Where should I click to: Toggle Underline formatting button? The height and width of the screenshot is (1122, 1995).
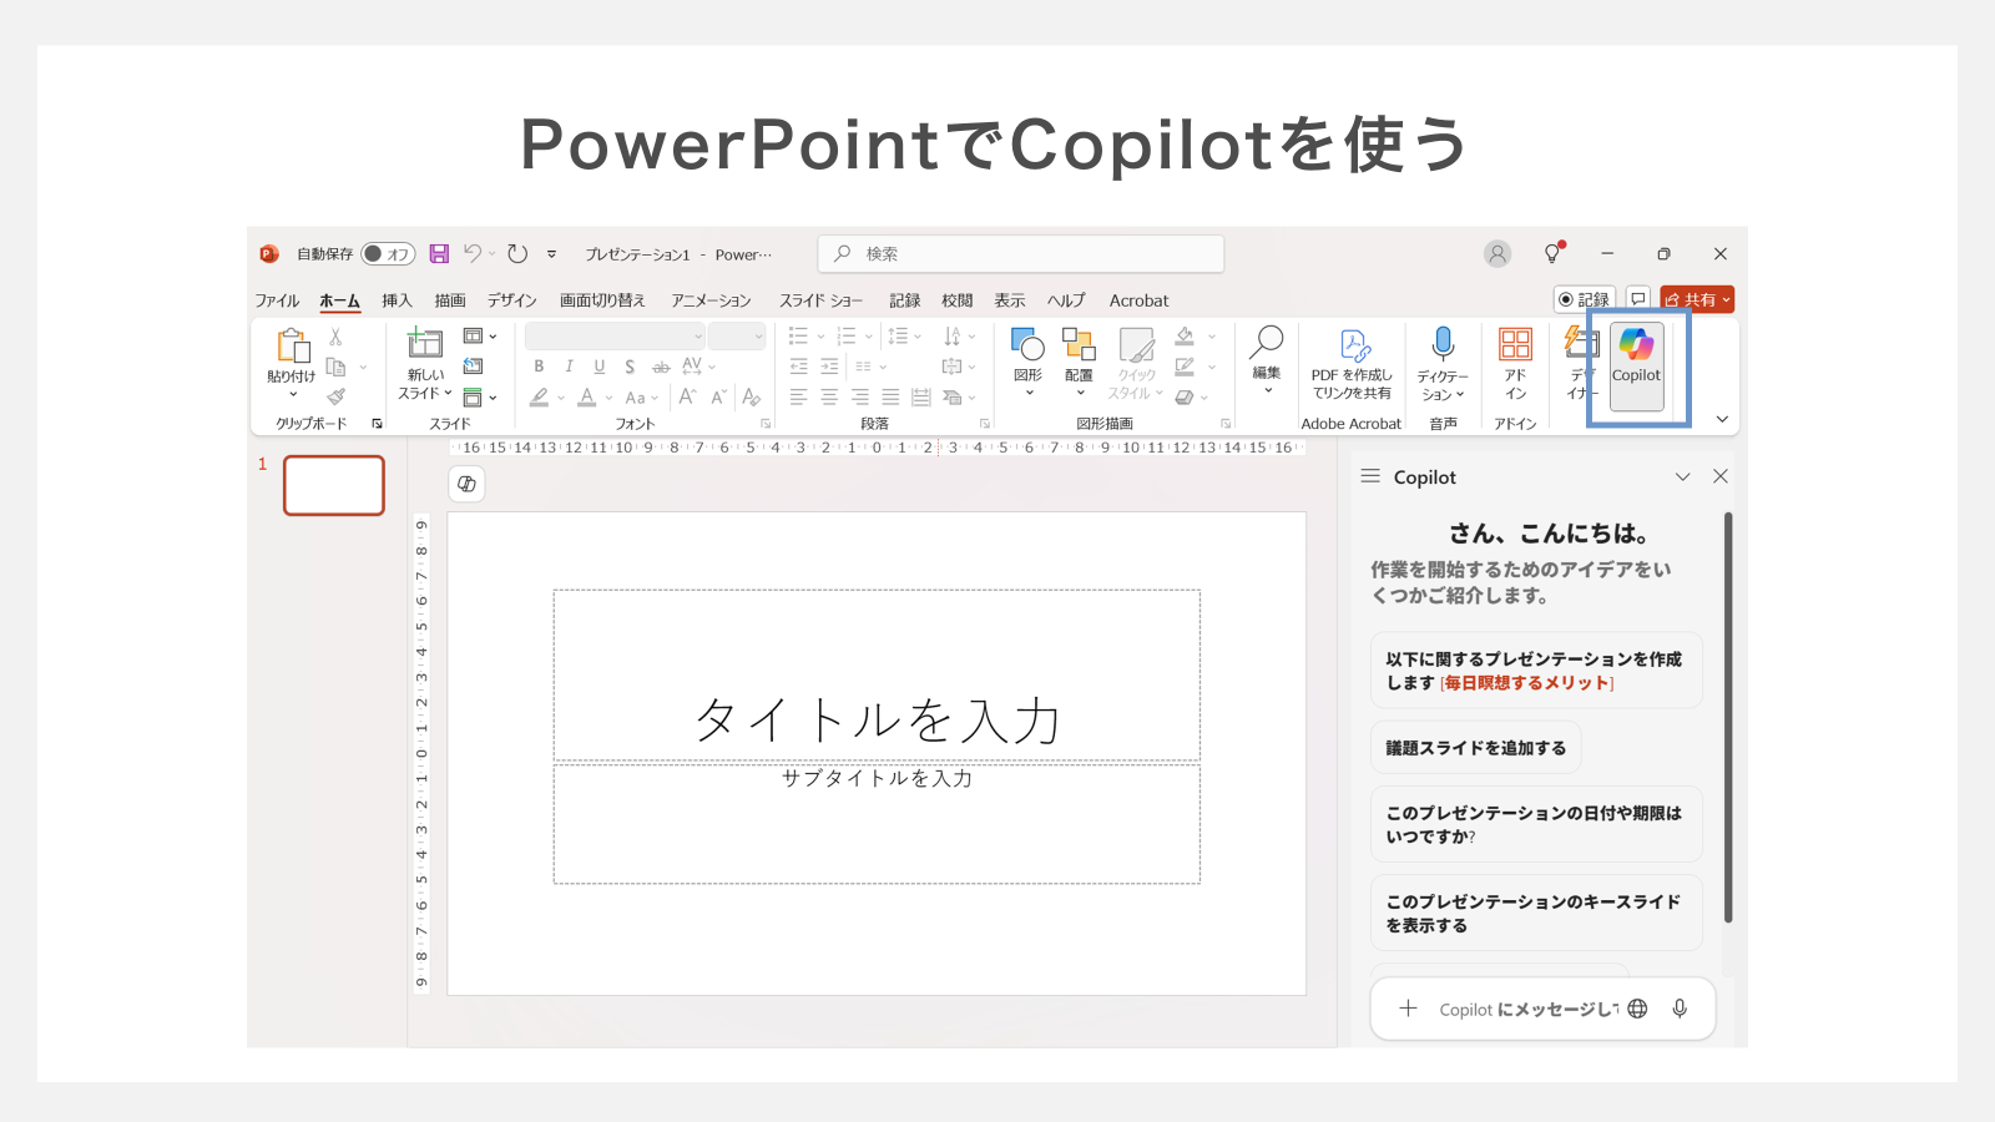pos(599,367)
